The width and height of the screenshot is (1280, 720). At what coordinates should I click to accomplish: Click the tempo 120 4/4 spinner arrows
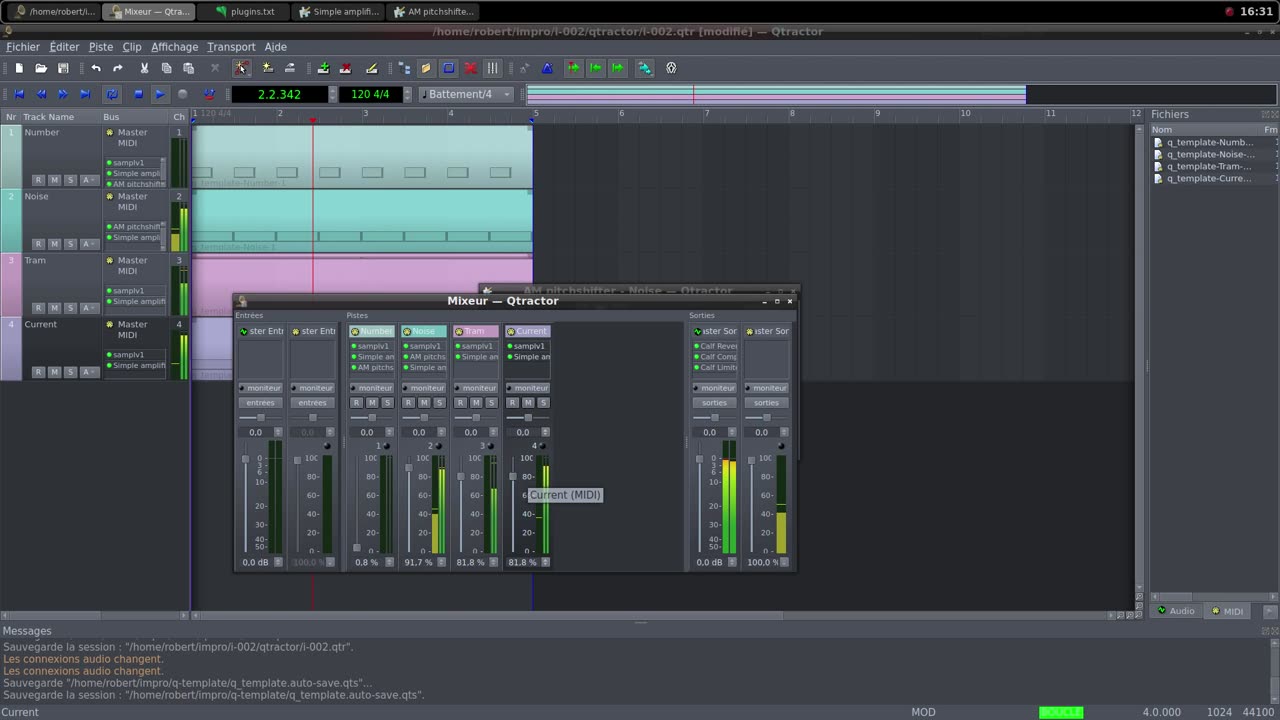click(408, 94)
